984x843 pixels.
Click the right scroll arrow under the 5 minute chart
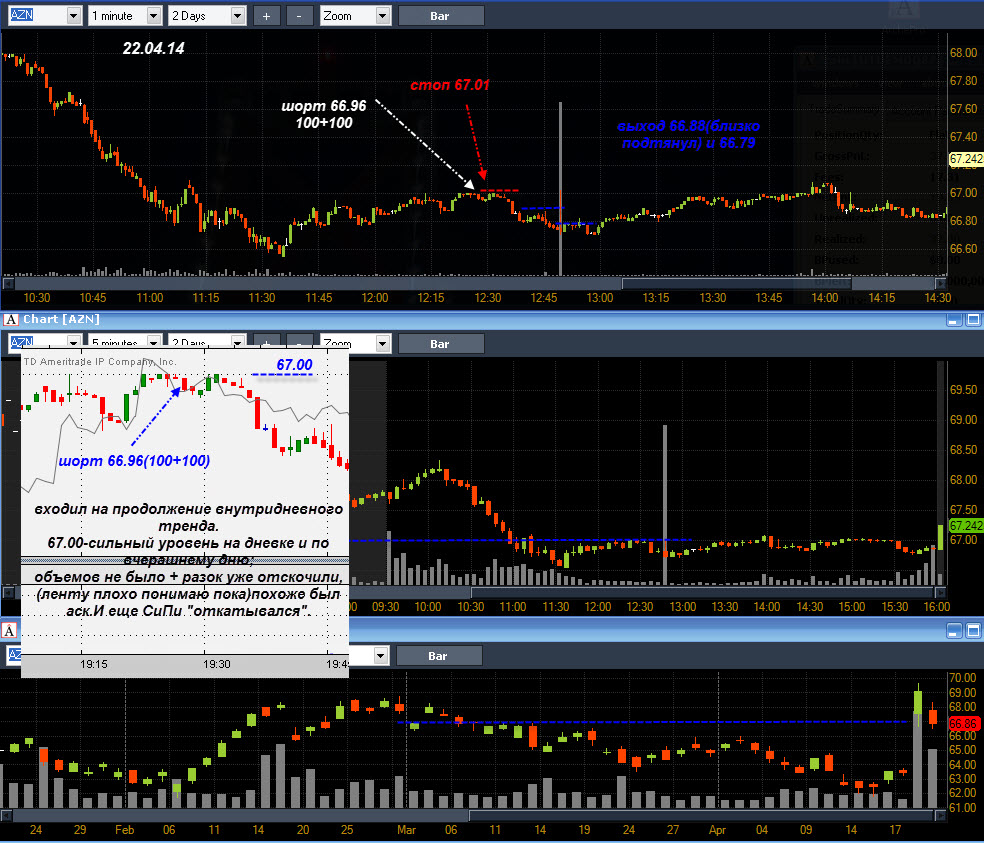click(940, 592)
